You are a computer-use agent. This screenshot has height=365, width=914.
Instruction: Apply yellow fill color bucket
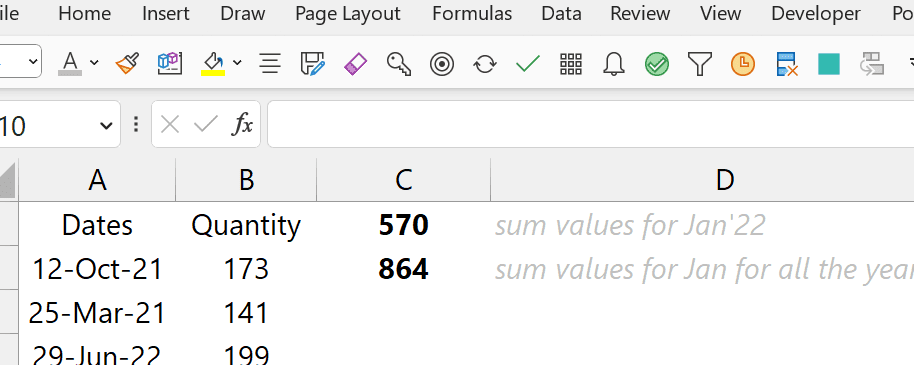pos(213,63)
